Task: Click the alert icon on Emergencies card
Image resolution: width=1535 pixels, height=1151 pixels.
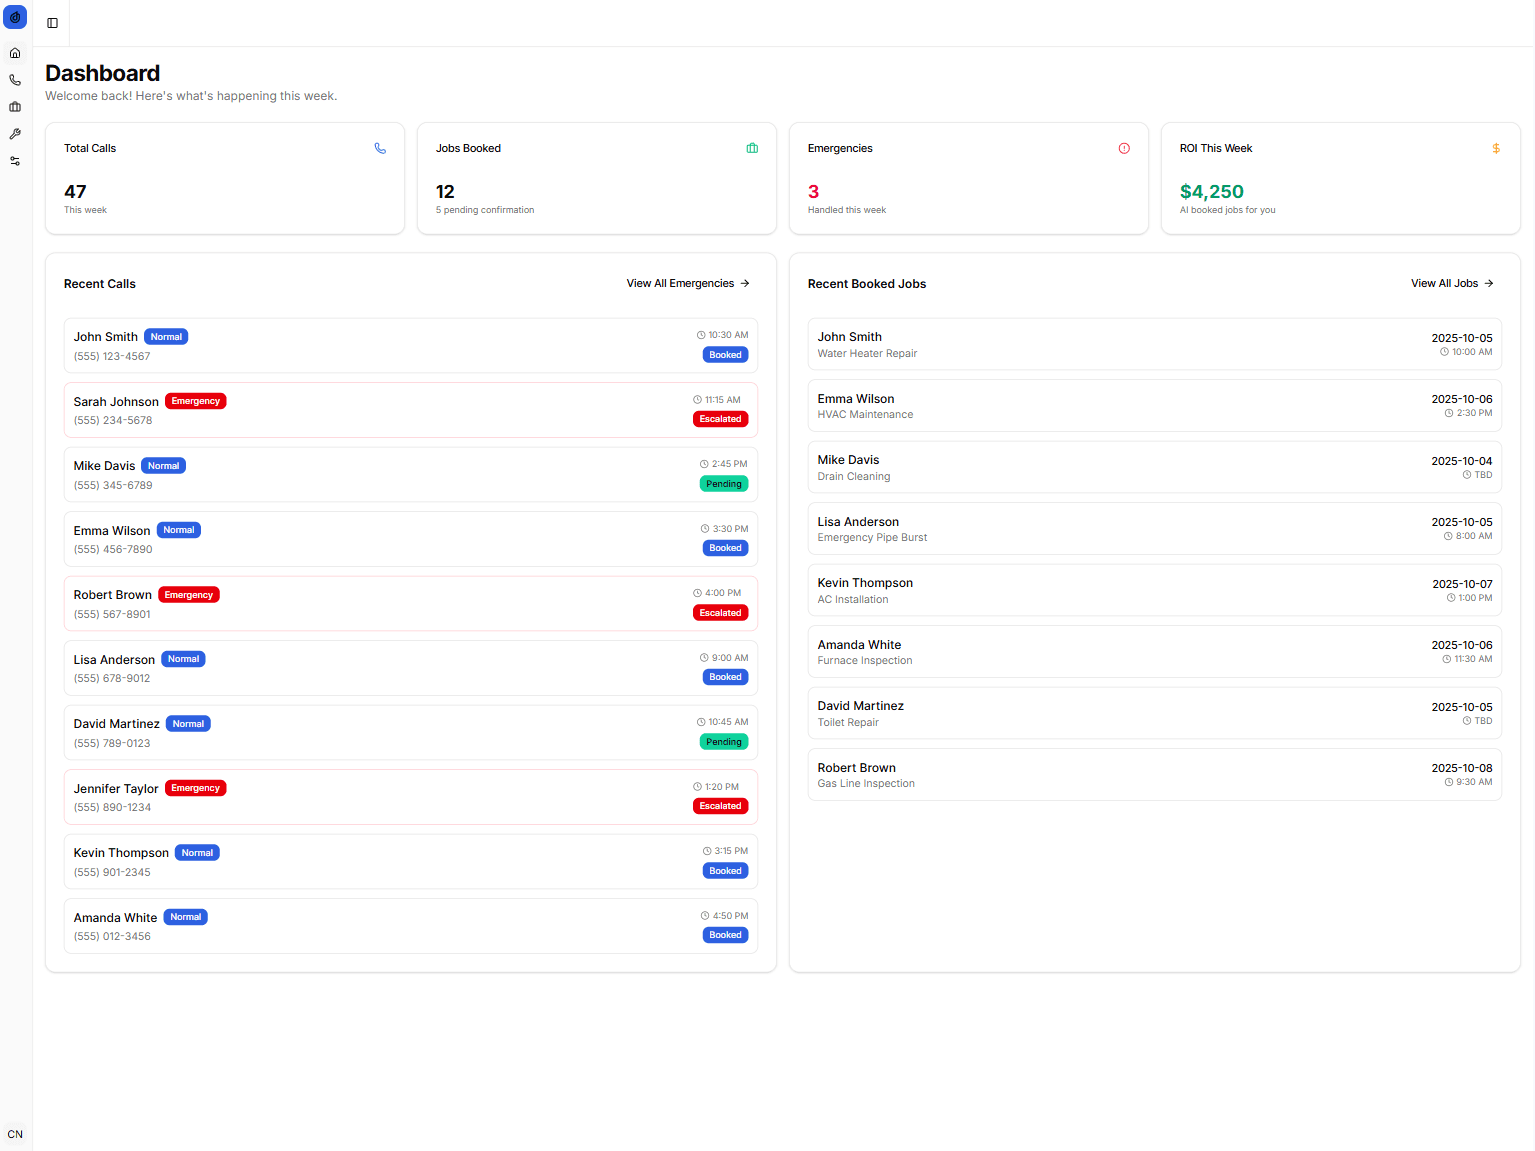Action: (1124, 148)
